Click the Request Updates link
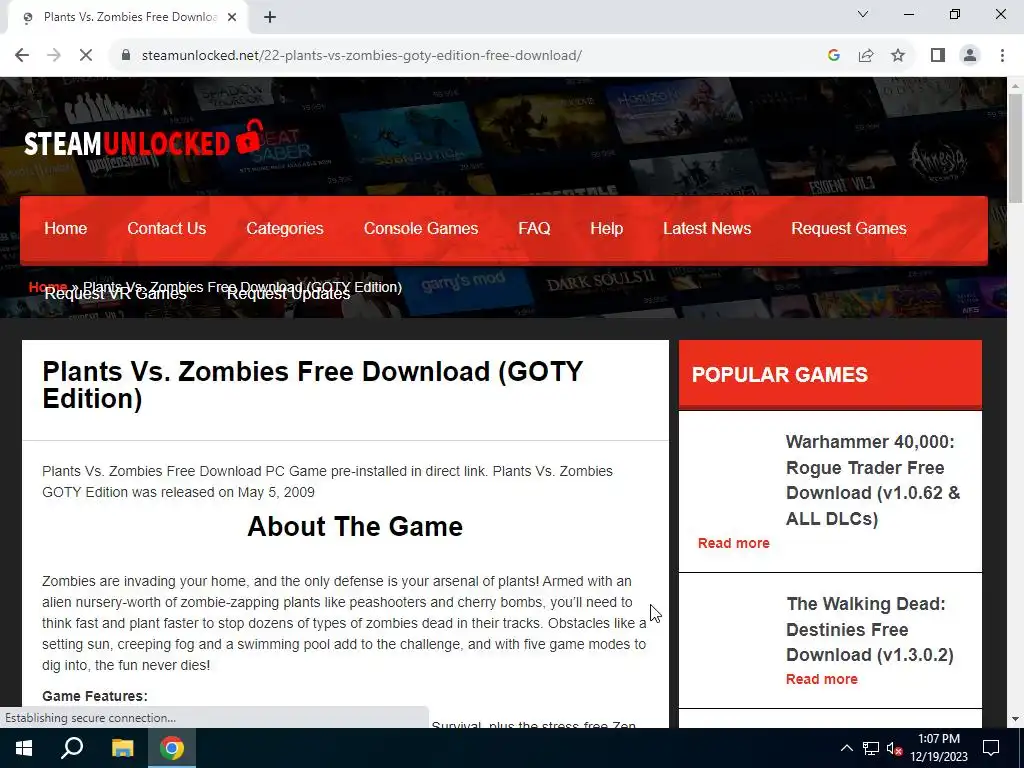Viewport: 1024px width, 768px height. point(288,295)
